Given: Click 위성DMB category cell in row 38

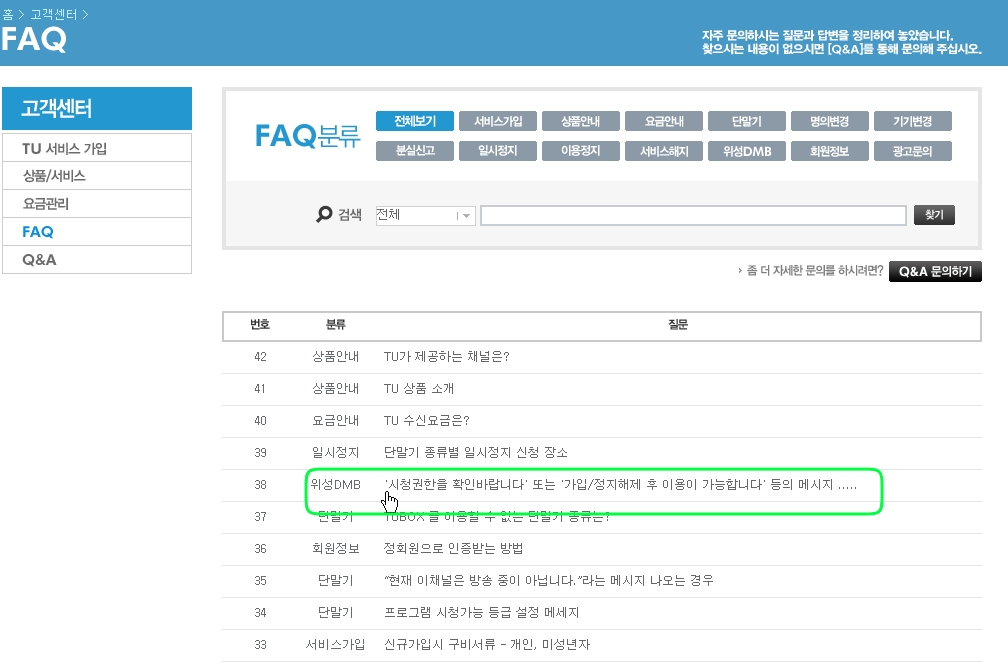Looking at the screenshot, I should coord(336,485).
